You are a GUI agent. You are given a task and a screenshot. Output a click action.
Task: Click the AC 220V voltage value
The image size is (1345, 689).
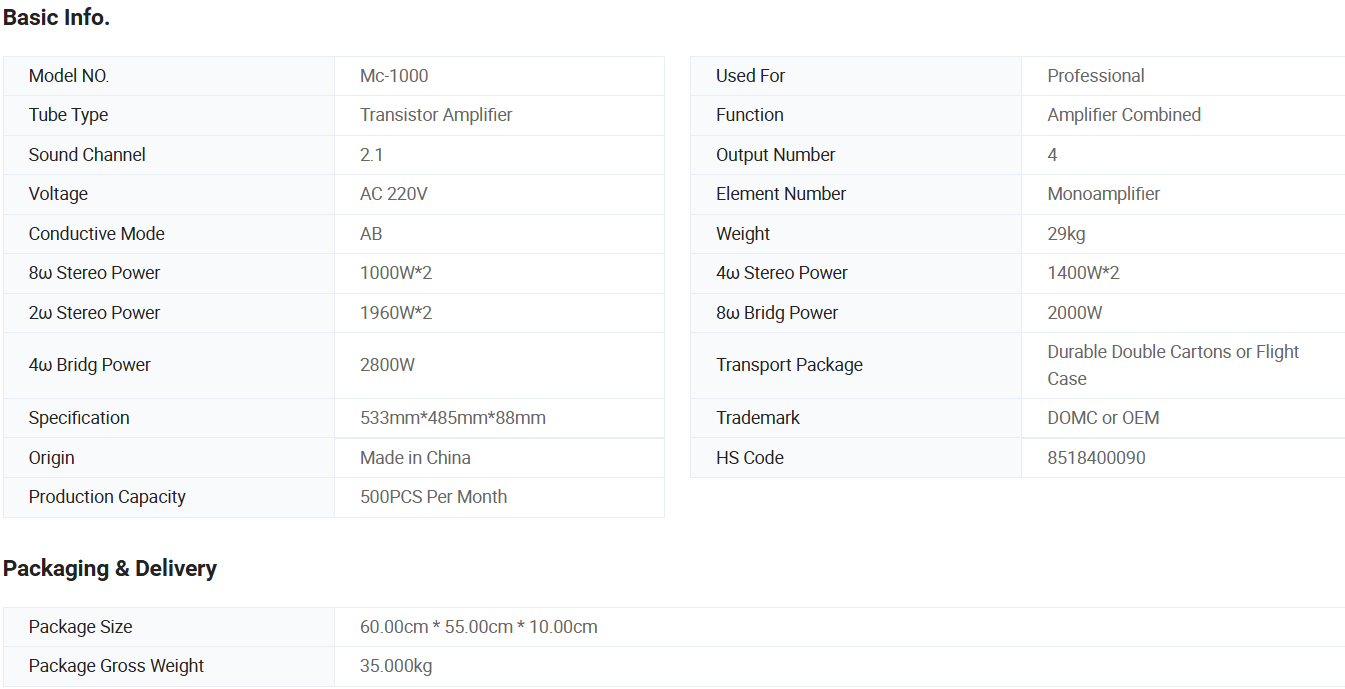tap(393, 194)
